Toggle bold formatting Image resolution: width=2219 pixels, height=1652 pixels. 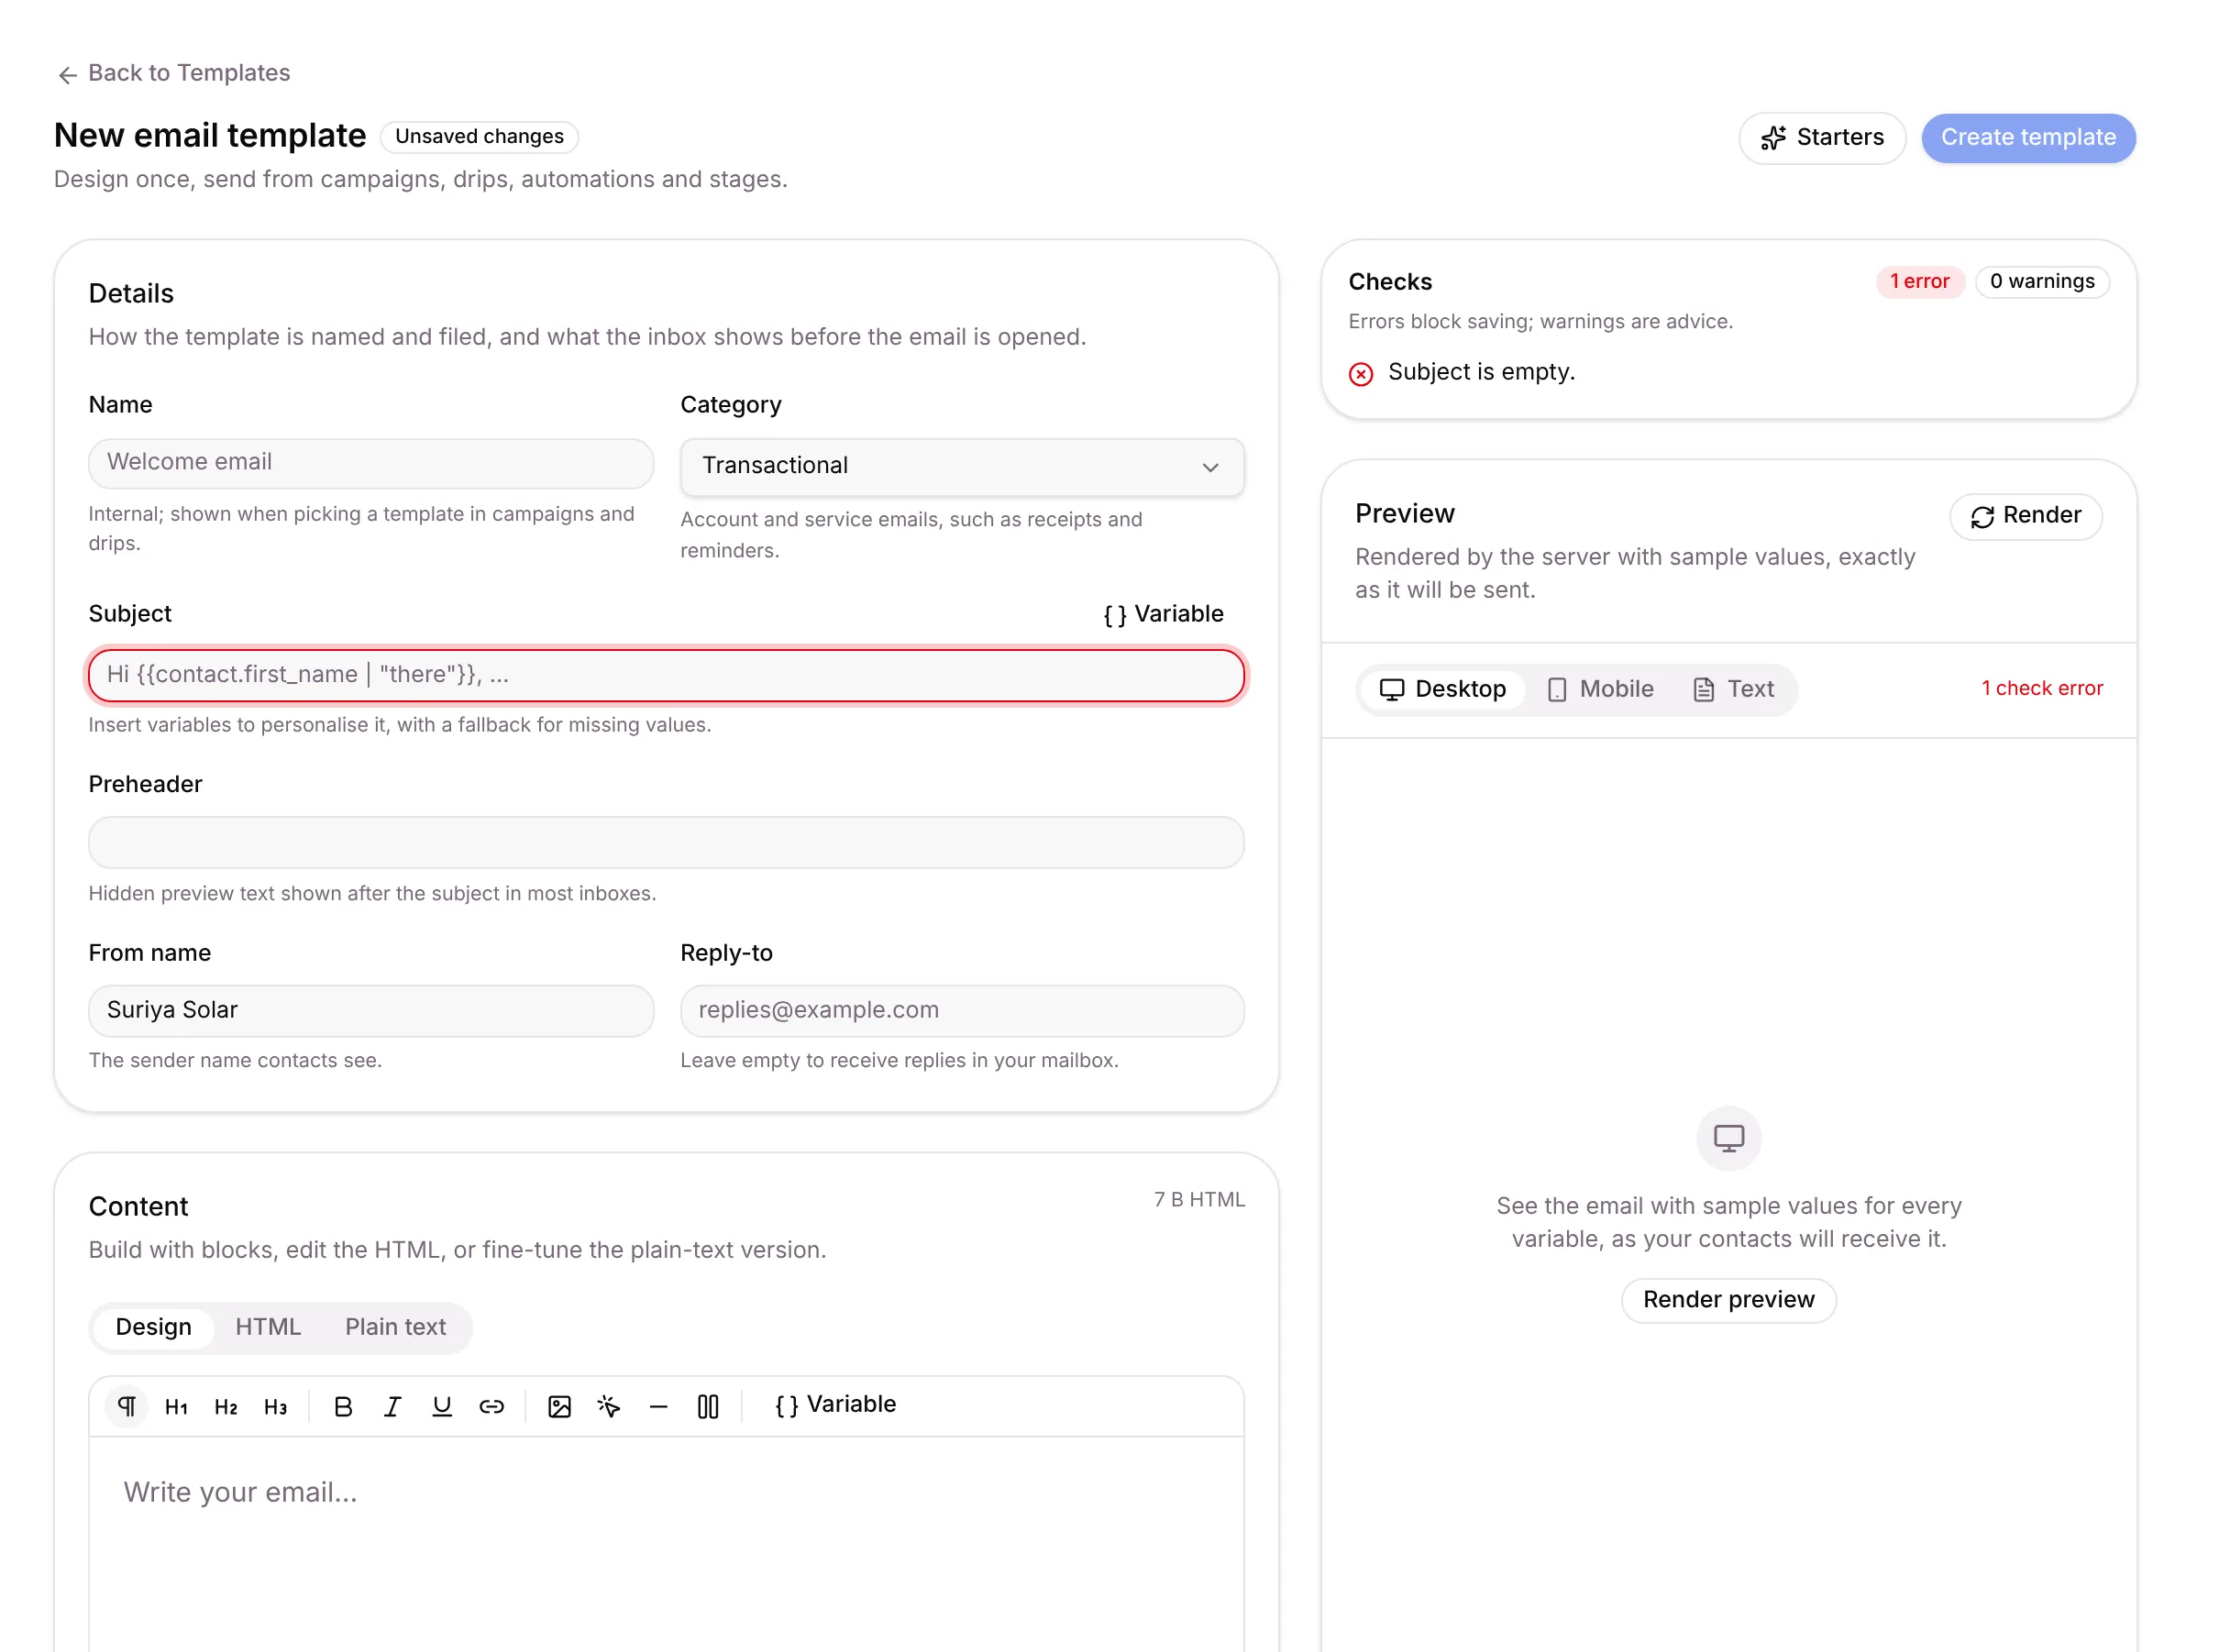[x=343, y=1406]
